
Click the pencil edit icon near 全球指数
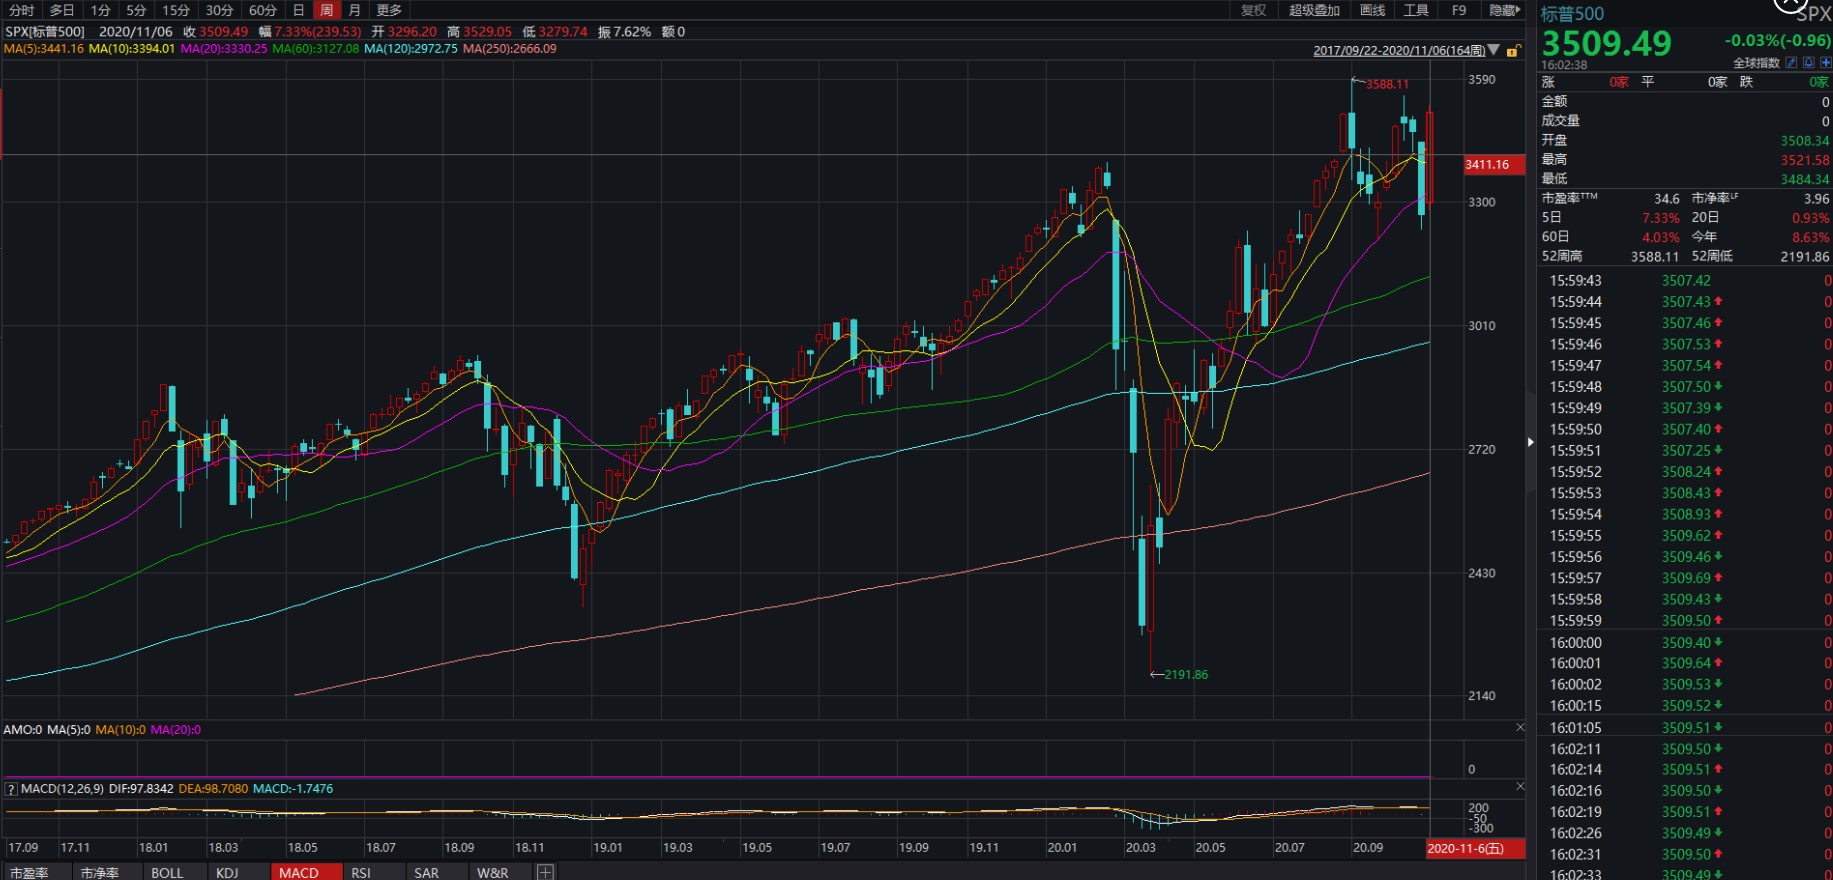[x=1792, y=63]
